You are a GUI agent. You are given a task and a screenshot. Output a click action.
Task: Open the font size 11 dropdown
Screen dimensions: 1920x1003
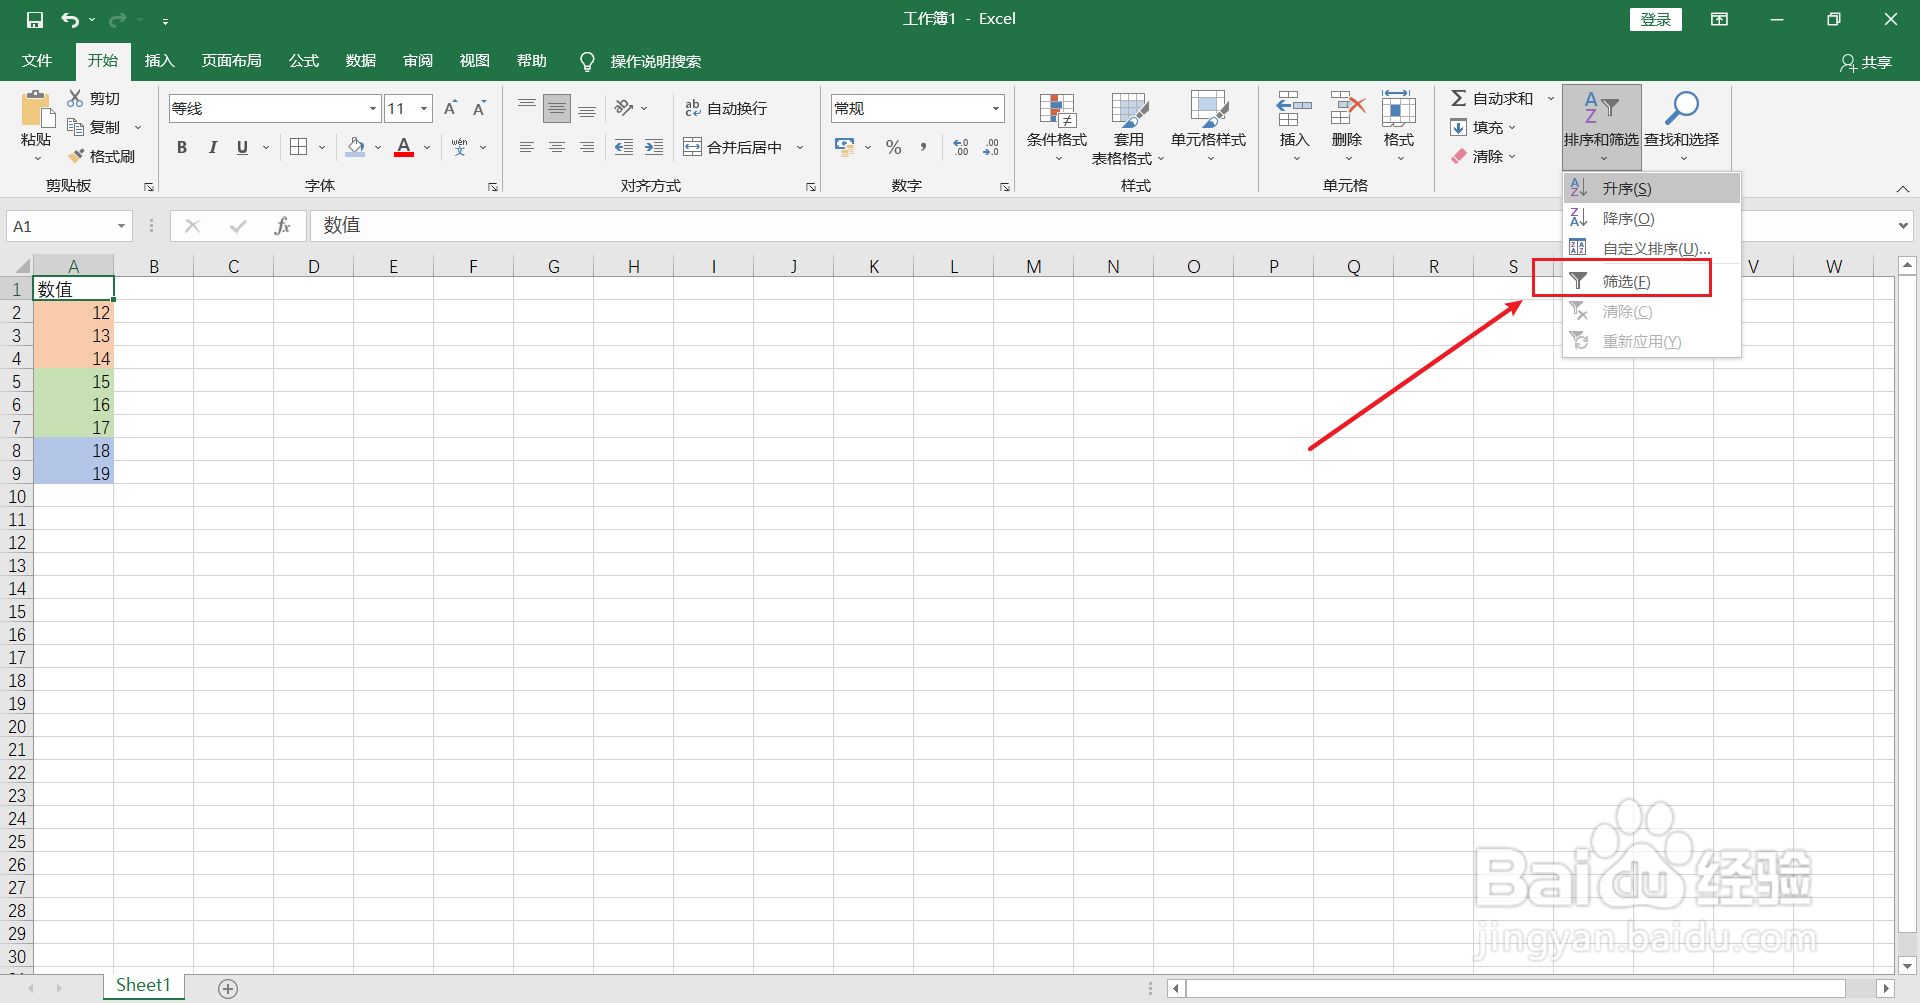[425, 108]
